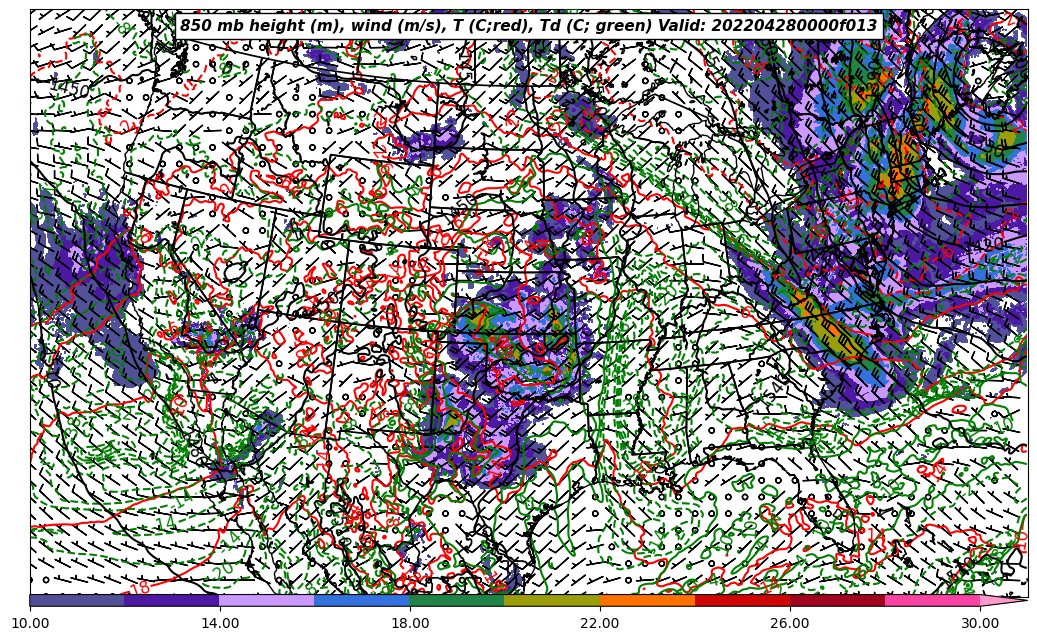Click the dark slate 10–12 colorbar segment
Viewport: 1037px width, 640px height.
(x=77, y=600)
